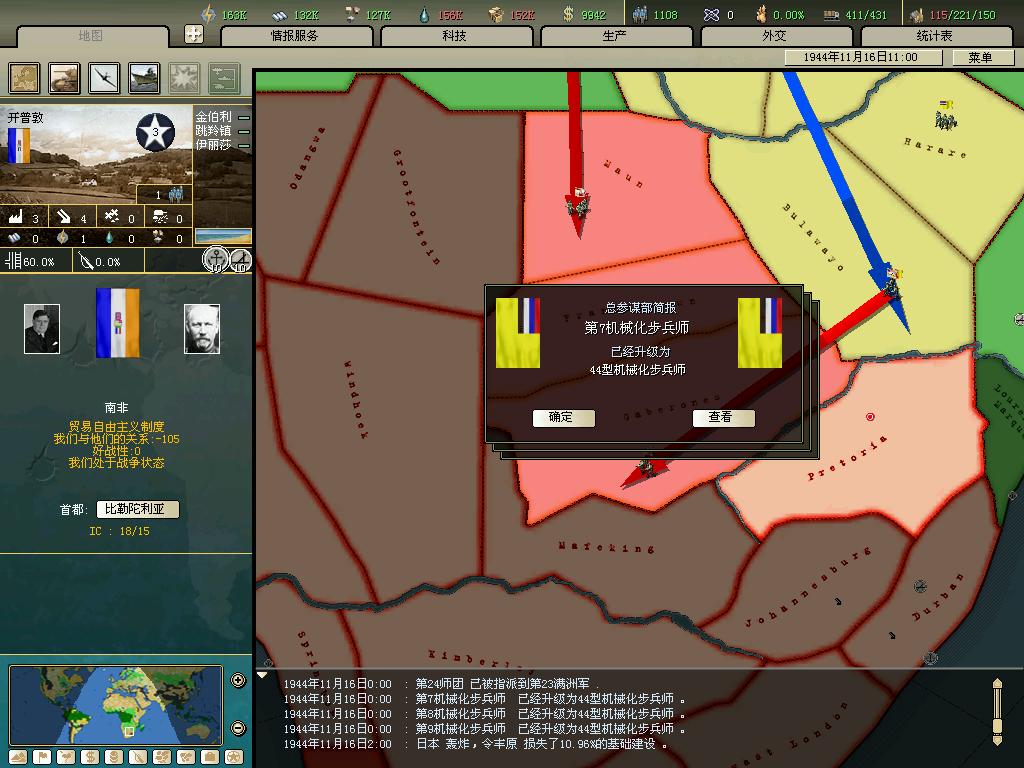Viewport: 1024px width, 768px height.
Task: Open the naval units warship icon
Action: (144, 78)
